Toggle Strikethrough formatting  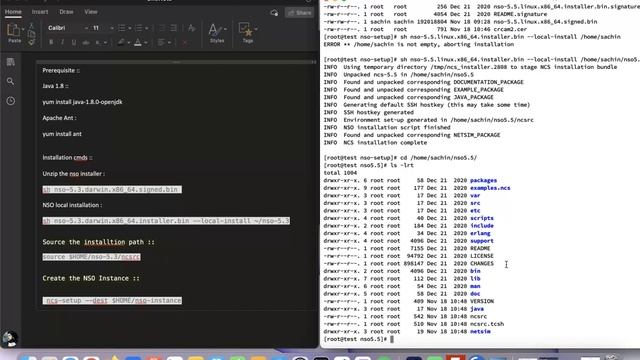point(86,42)
